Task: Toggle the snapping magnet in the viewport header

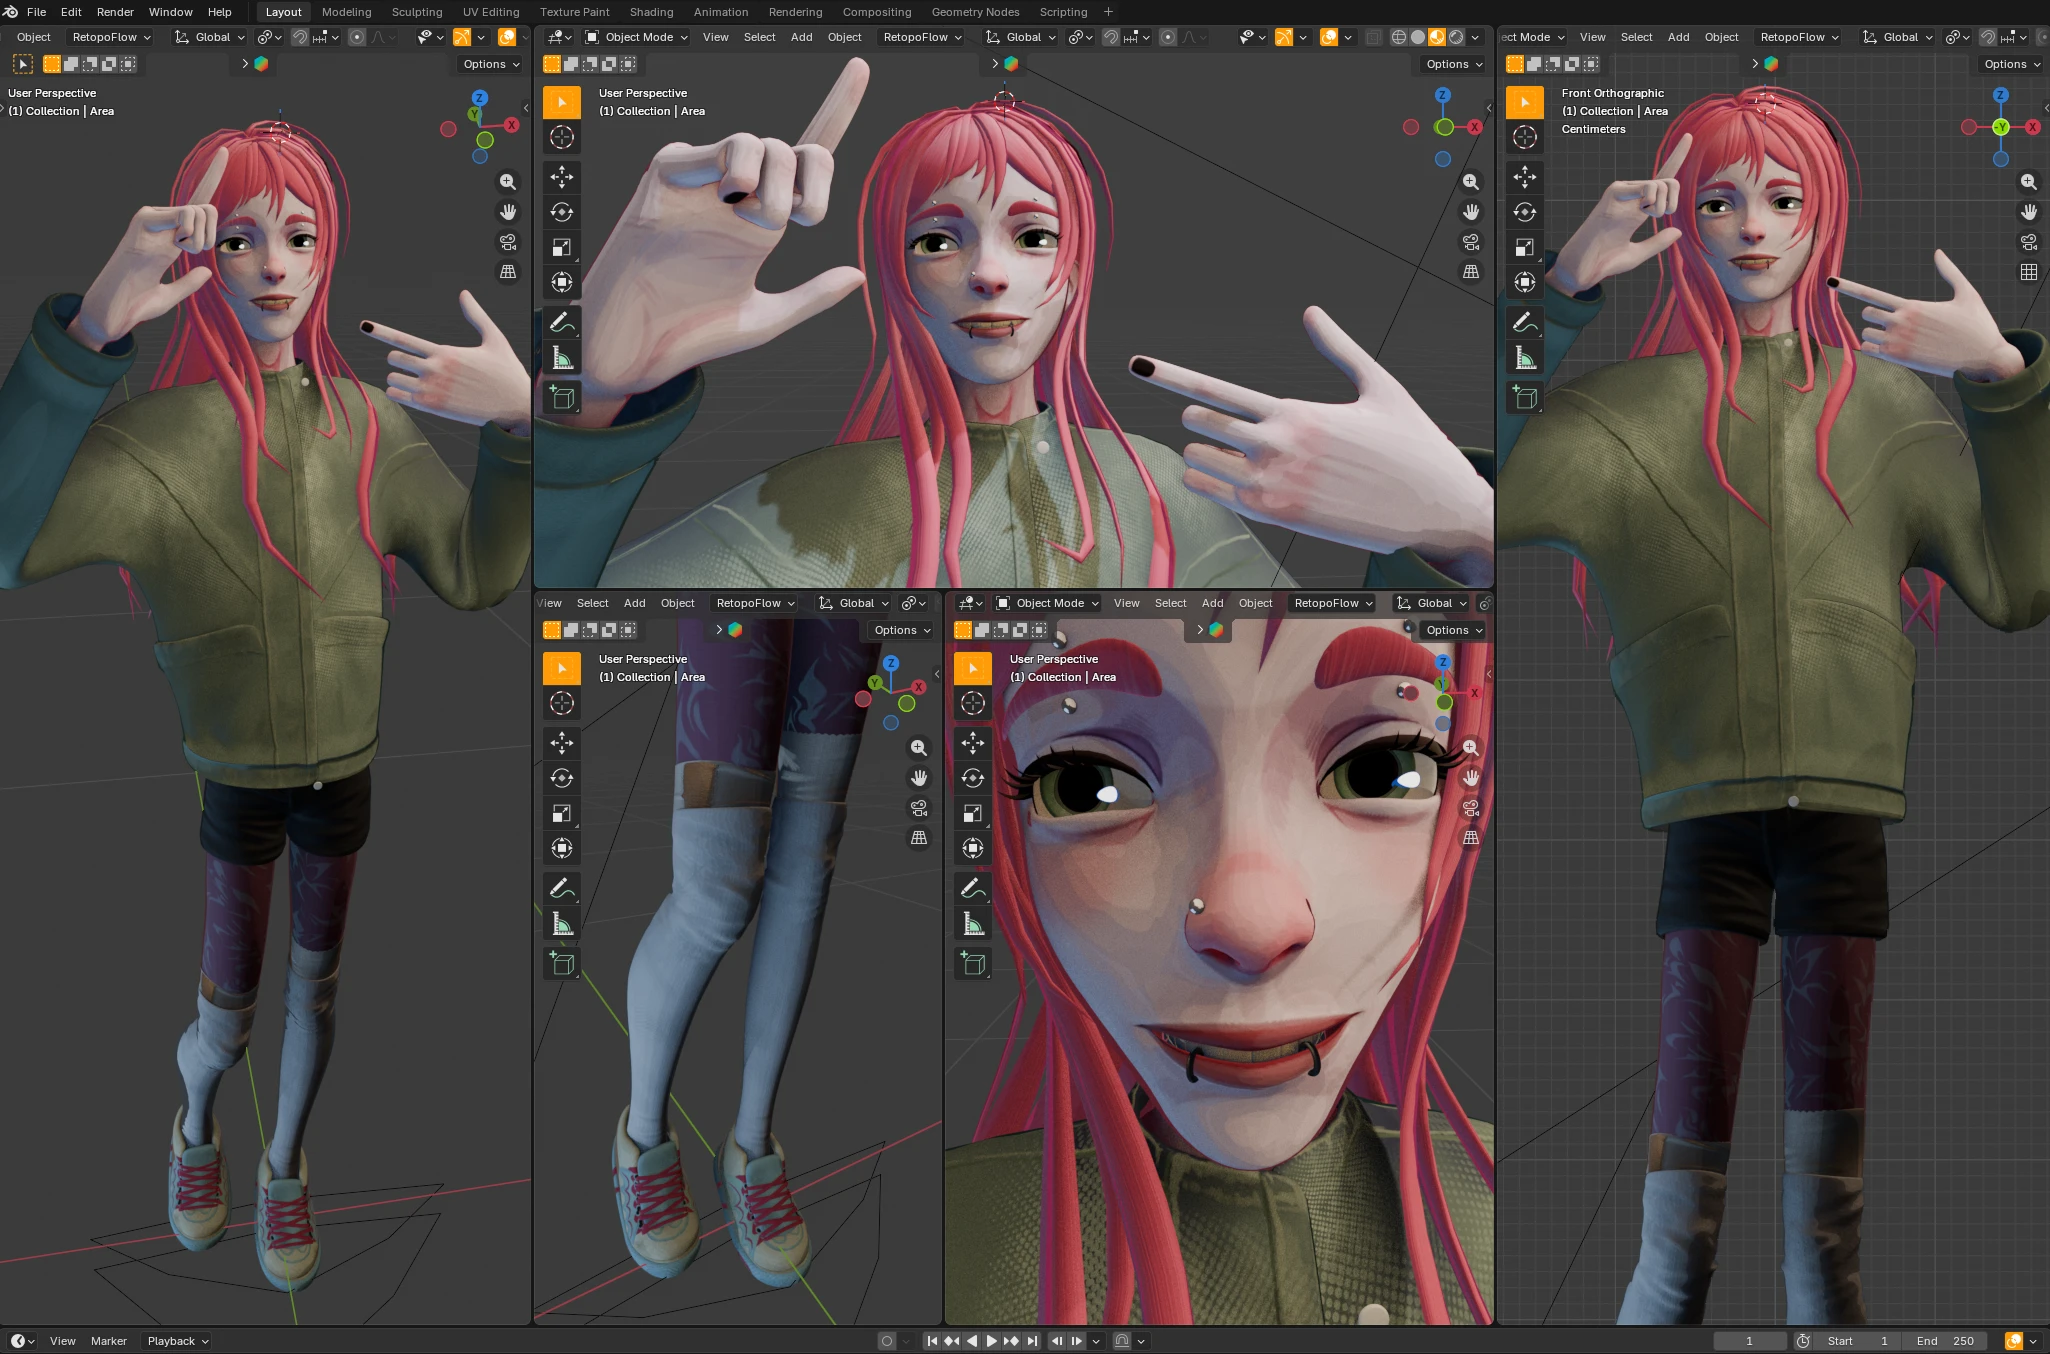Action: (1111, 37)
